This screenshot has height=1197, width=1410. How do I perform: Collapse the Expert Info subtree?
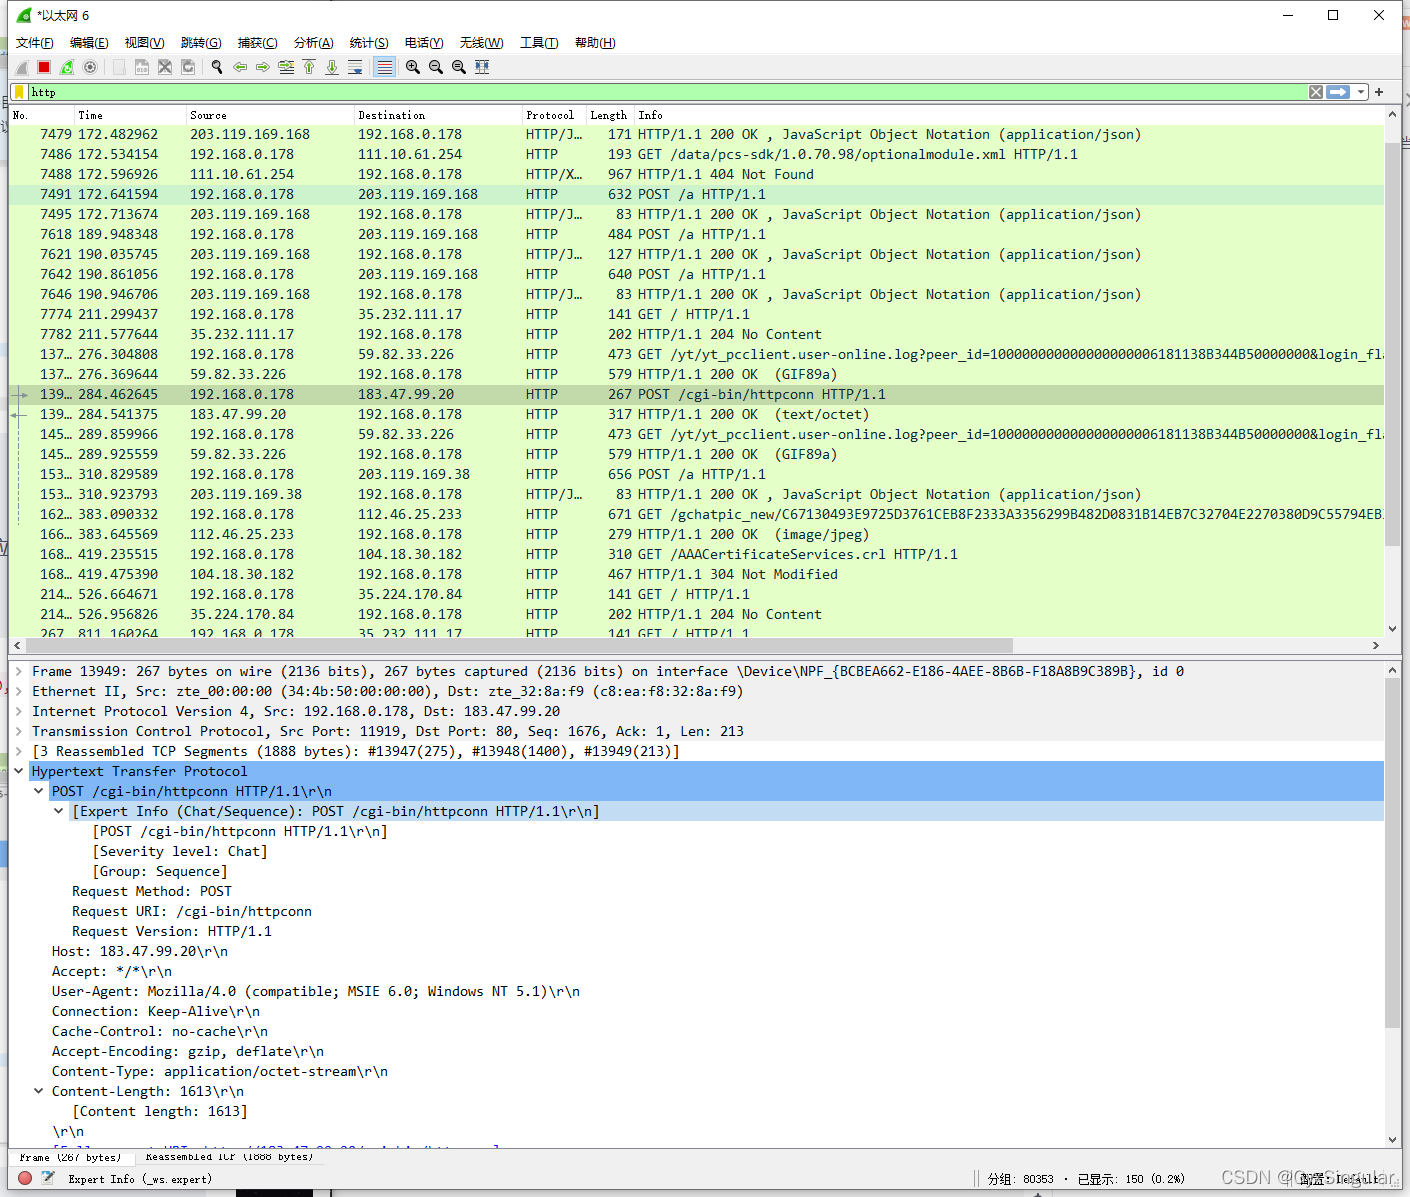(x=59, y=811)
